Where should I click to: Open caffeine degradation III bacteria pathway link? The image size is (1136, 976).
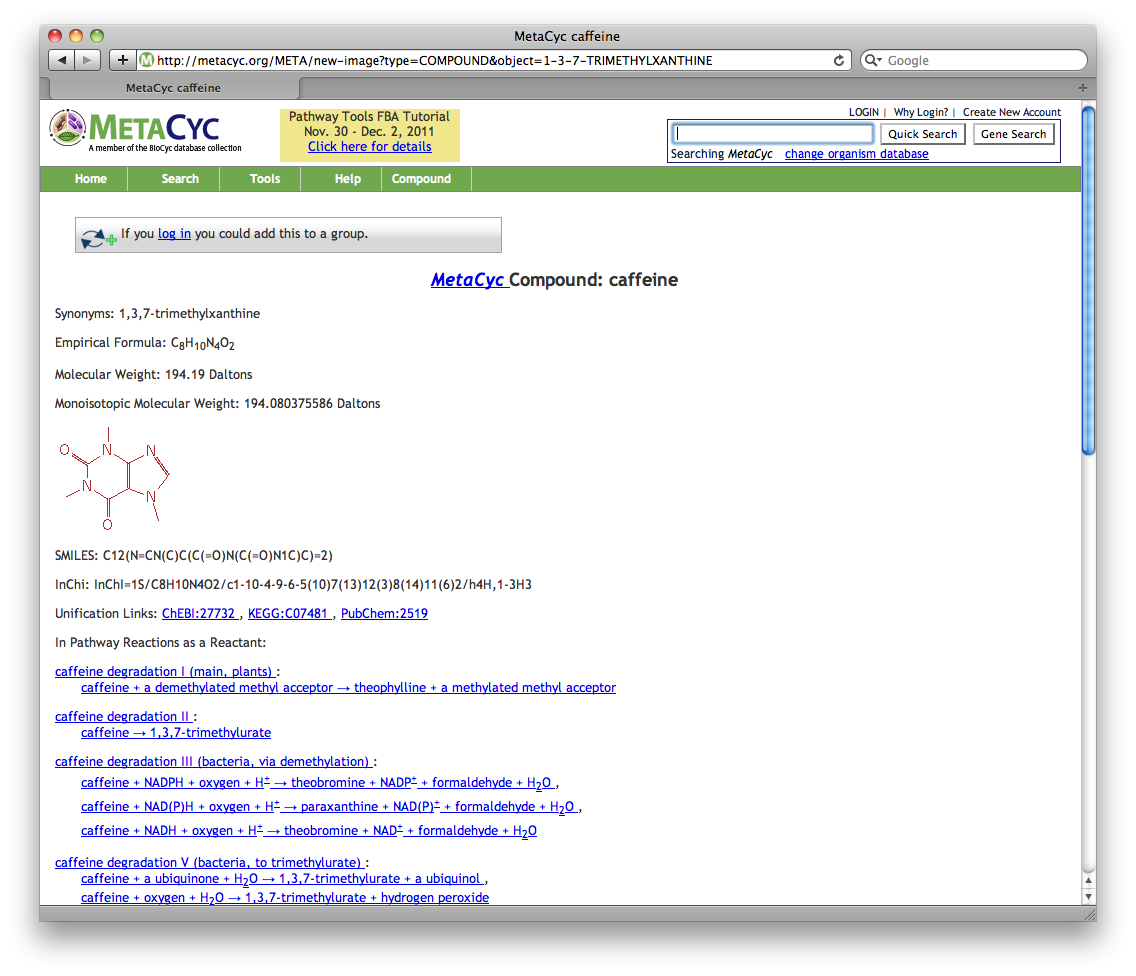click(213, 762)
